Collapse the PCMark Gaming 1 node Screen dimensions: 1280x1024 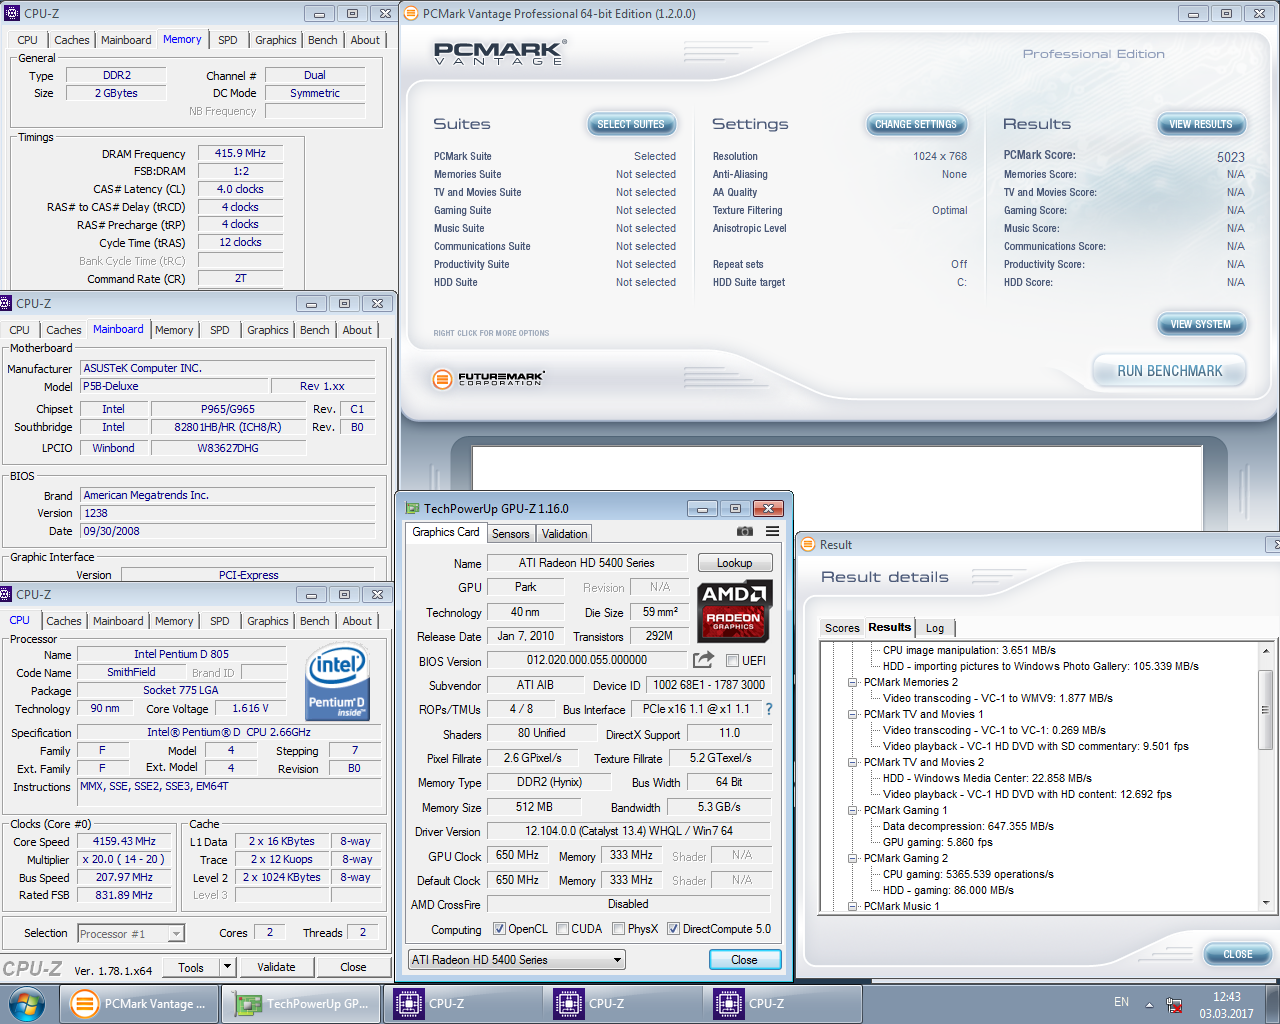tap(853, 810)
